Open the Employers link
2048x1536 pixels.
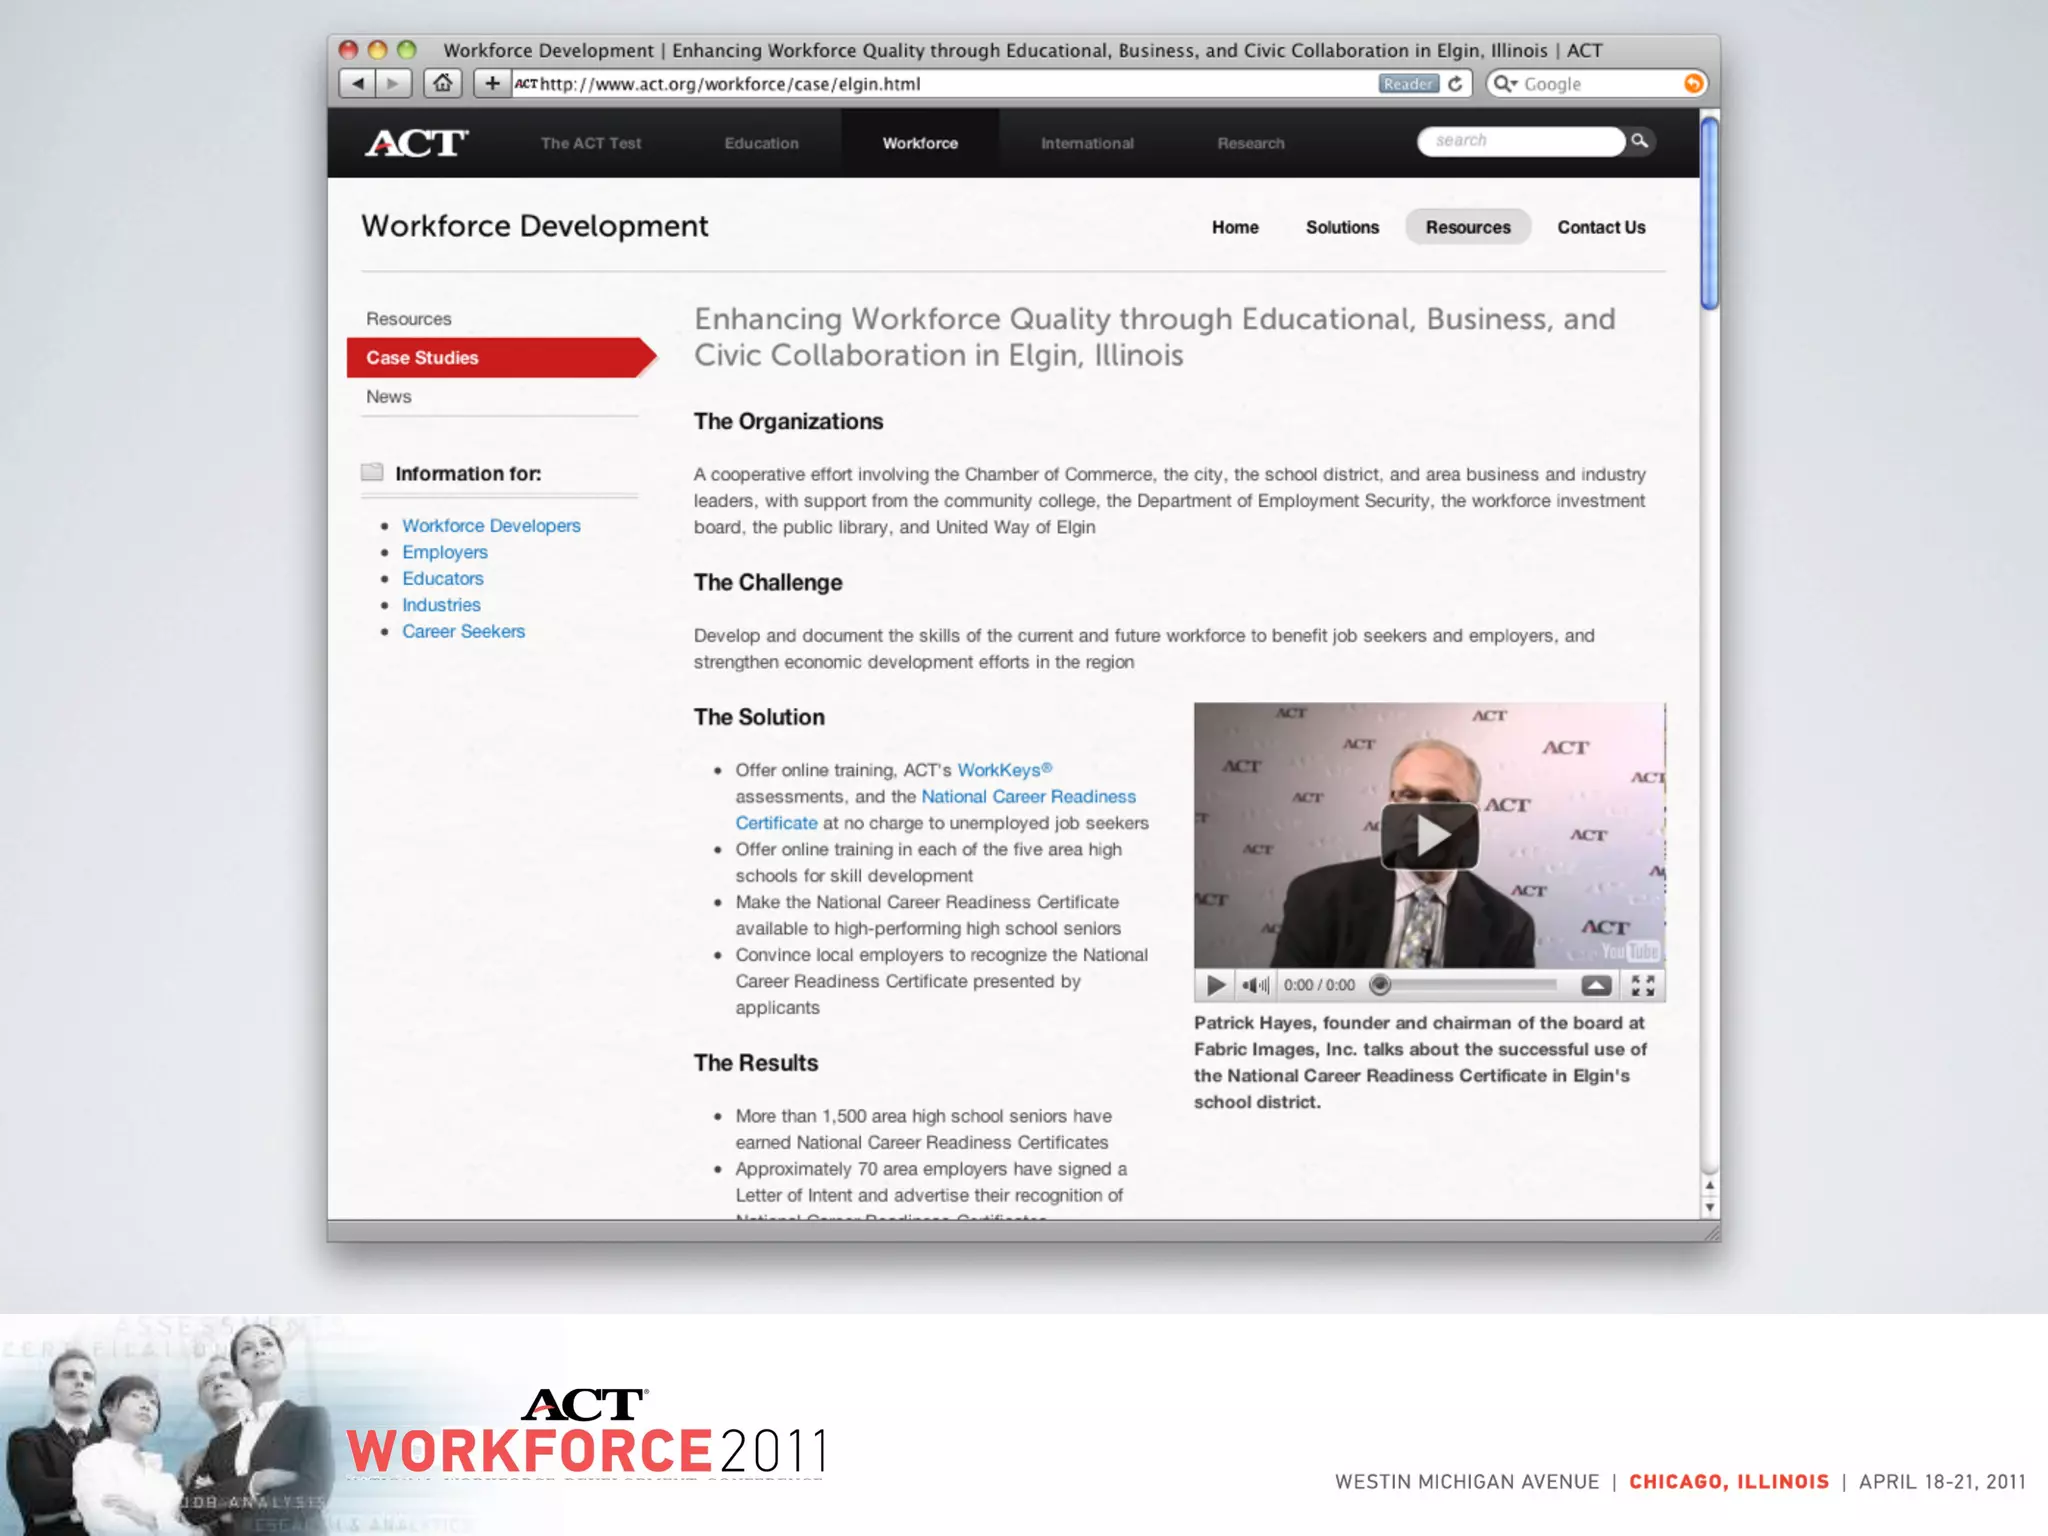tap(445, 552)
